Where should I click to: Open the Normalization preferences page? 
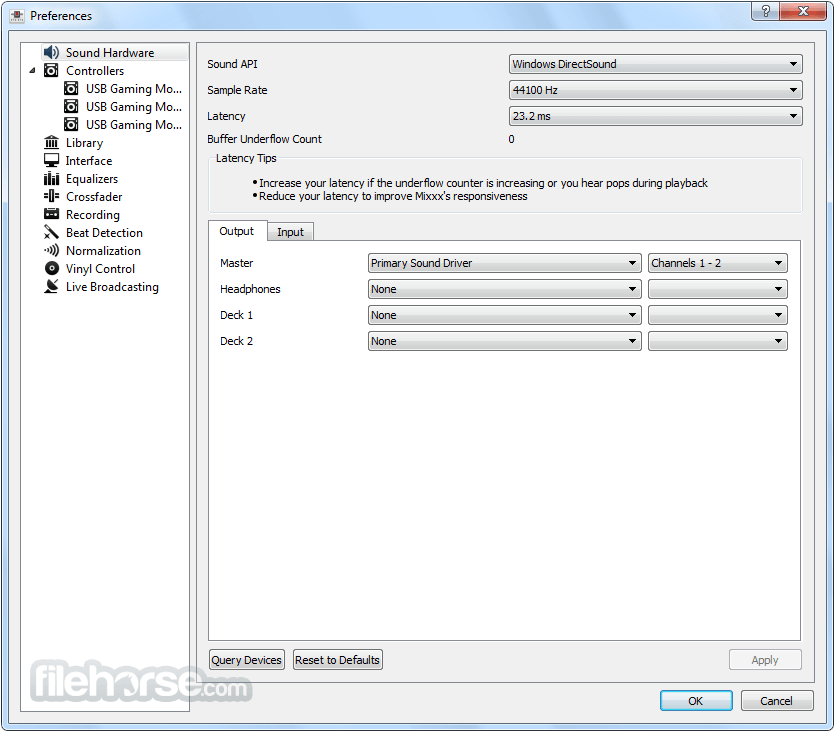(103, 251)
